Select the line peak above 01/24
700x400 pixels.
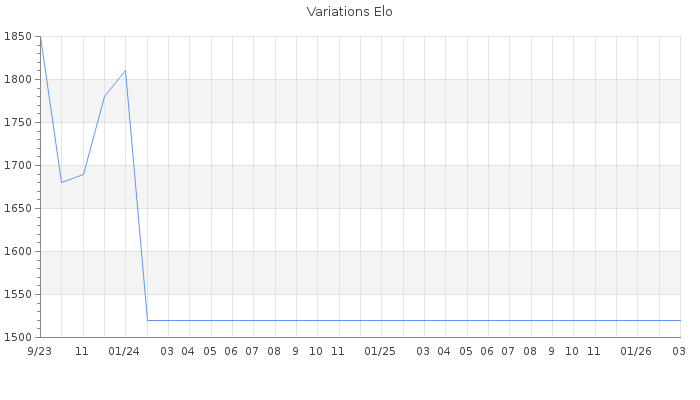click(x=125, y=71)
